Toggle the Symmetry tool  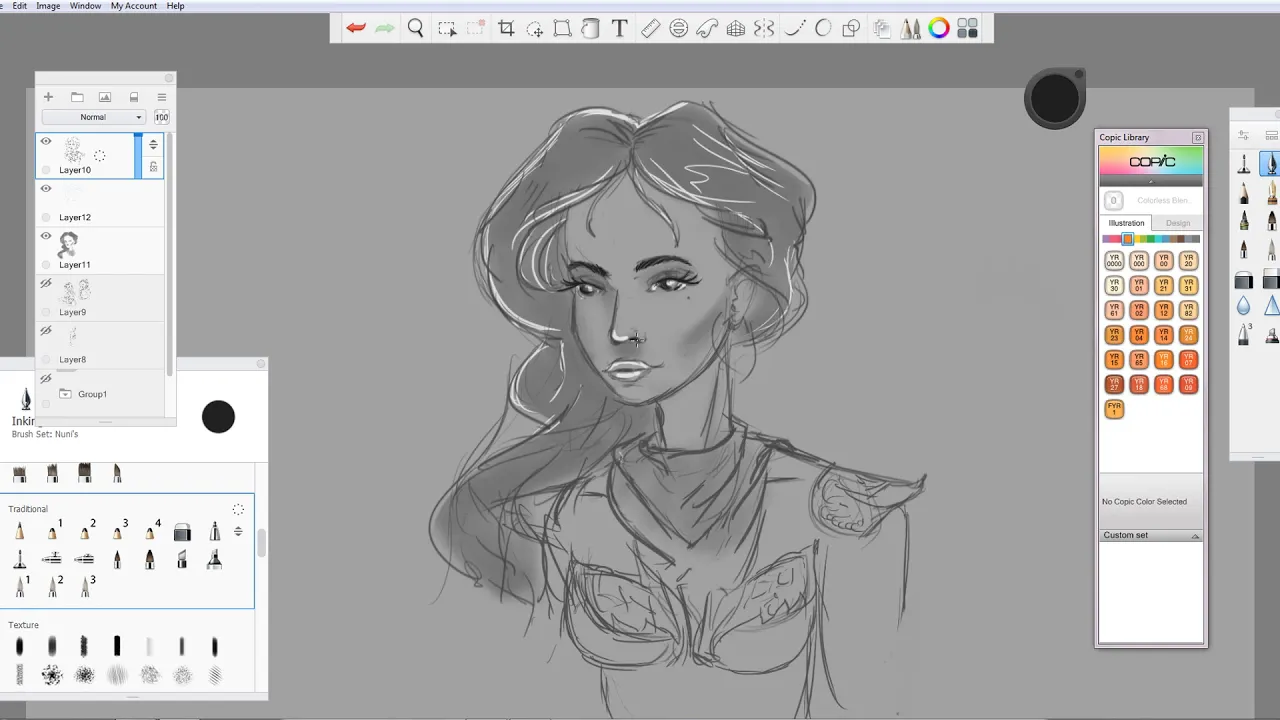(x=764, y=29)
